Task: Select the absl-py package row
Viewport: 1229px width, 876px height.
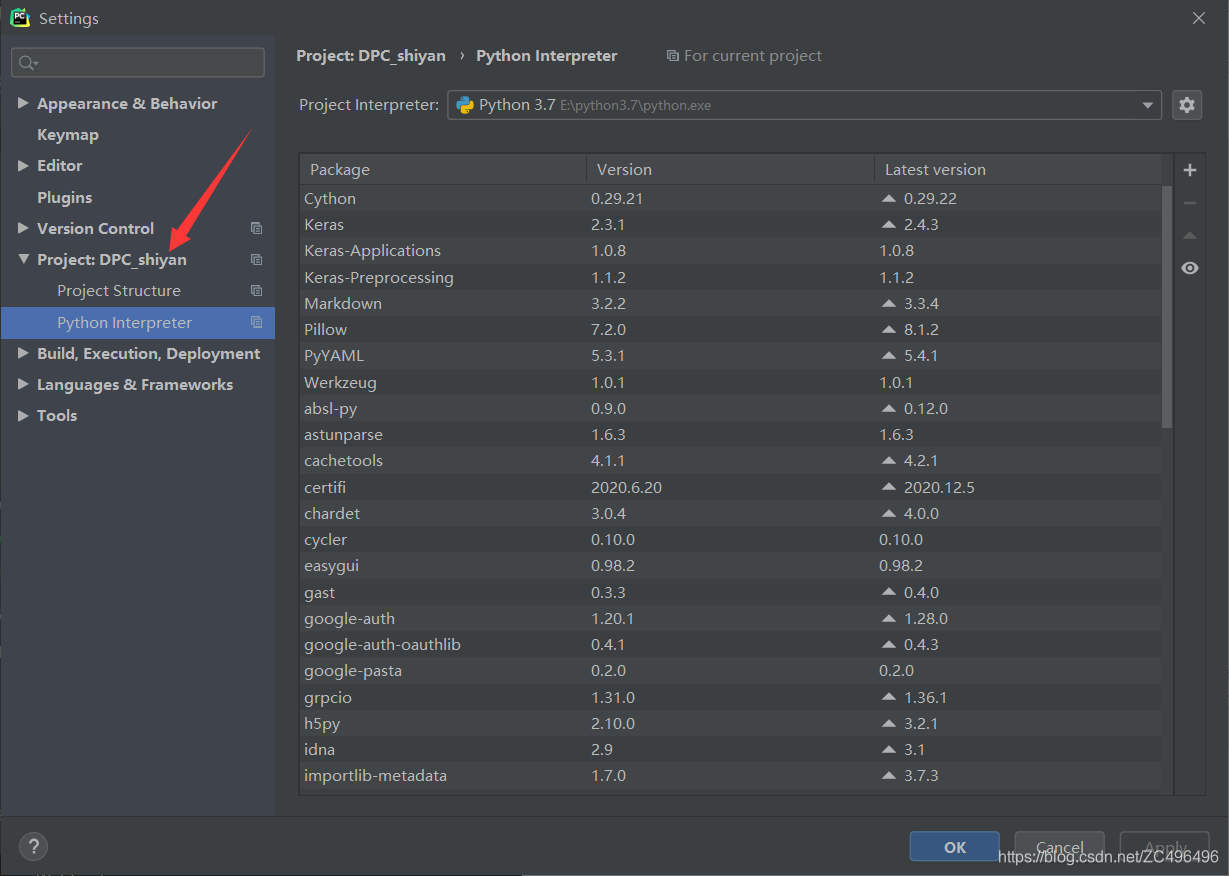Action: coord(731,408)
